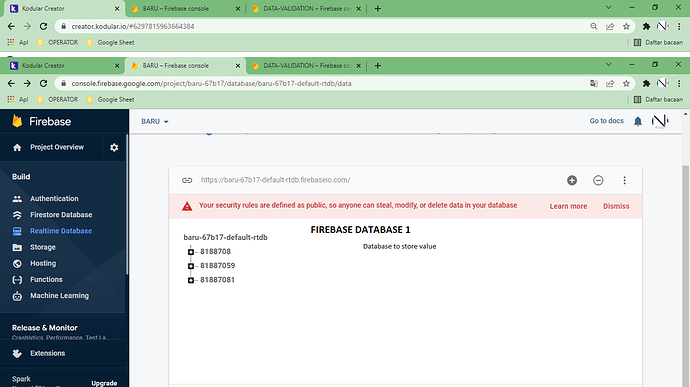The height and width of the screenshot is (387, 690).
Task: Click the sidebar scrollbar thumb
Action: pyautogui.click(x=127, y=205)
